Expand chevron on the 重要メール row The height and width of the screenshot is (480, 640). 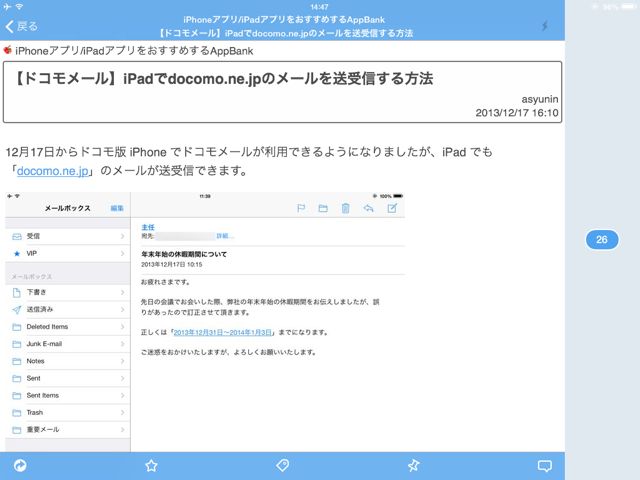122,429
